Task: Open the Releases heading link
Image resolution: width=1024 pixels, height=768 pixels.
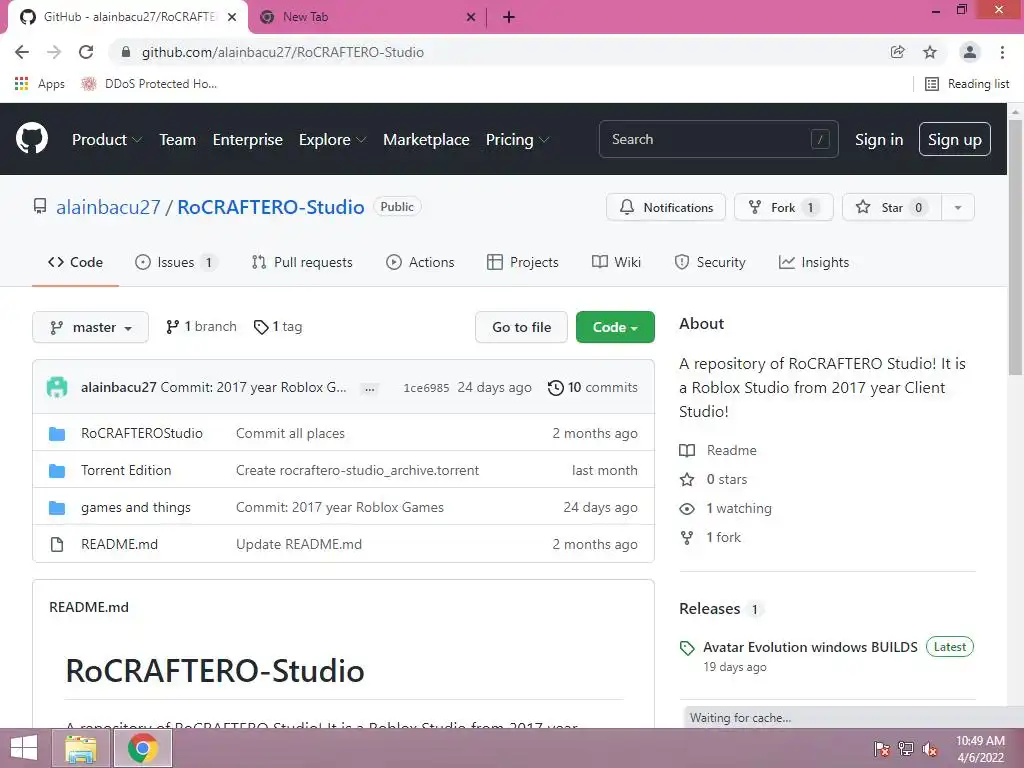Action: [720, 609]
